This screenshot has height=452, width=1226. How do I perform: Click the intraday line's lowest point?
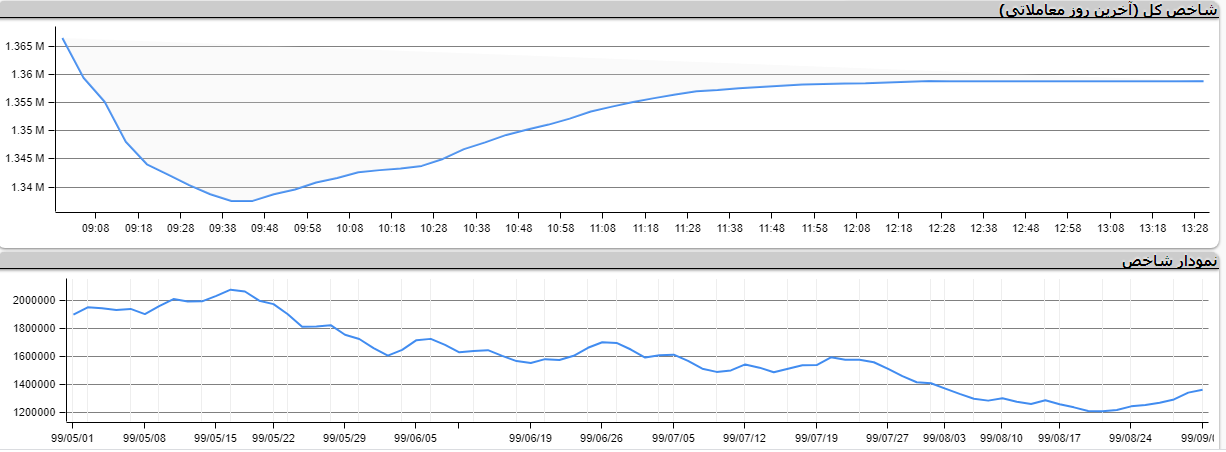pyautogui.click(x=242, y=201)
